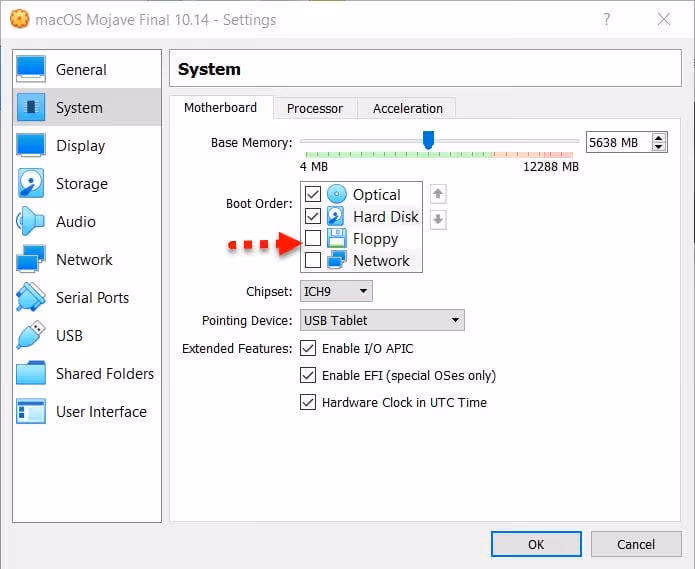Open the Network monitors icon in sidebar

click(31, 259)
